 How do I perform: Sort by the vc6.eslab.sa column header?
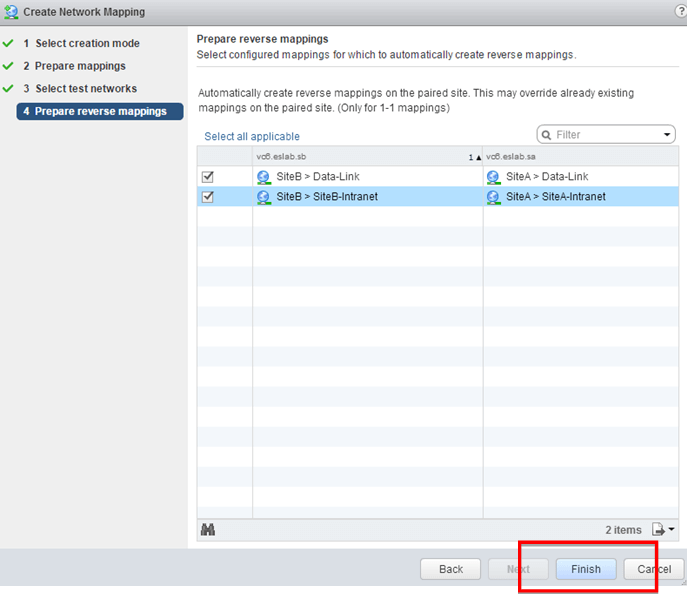(x=580, y=157)
